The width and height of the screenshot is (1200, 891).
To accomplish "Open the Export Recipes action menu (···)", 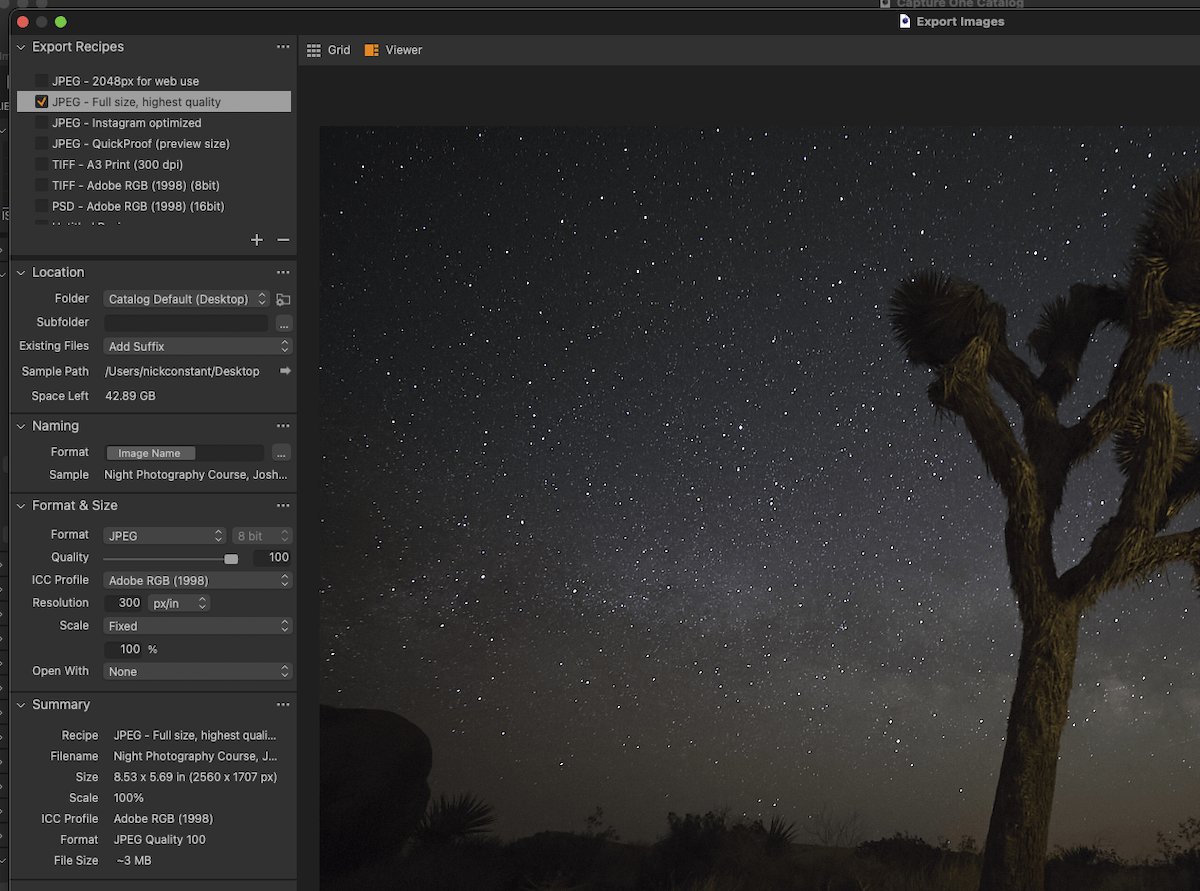I will pyautogui.click(x=283, y=46).
